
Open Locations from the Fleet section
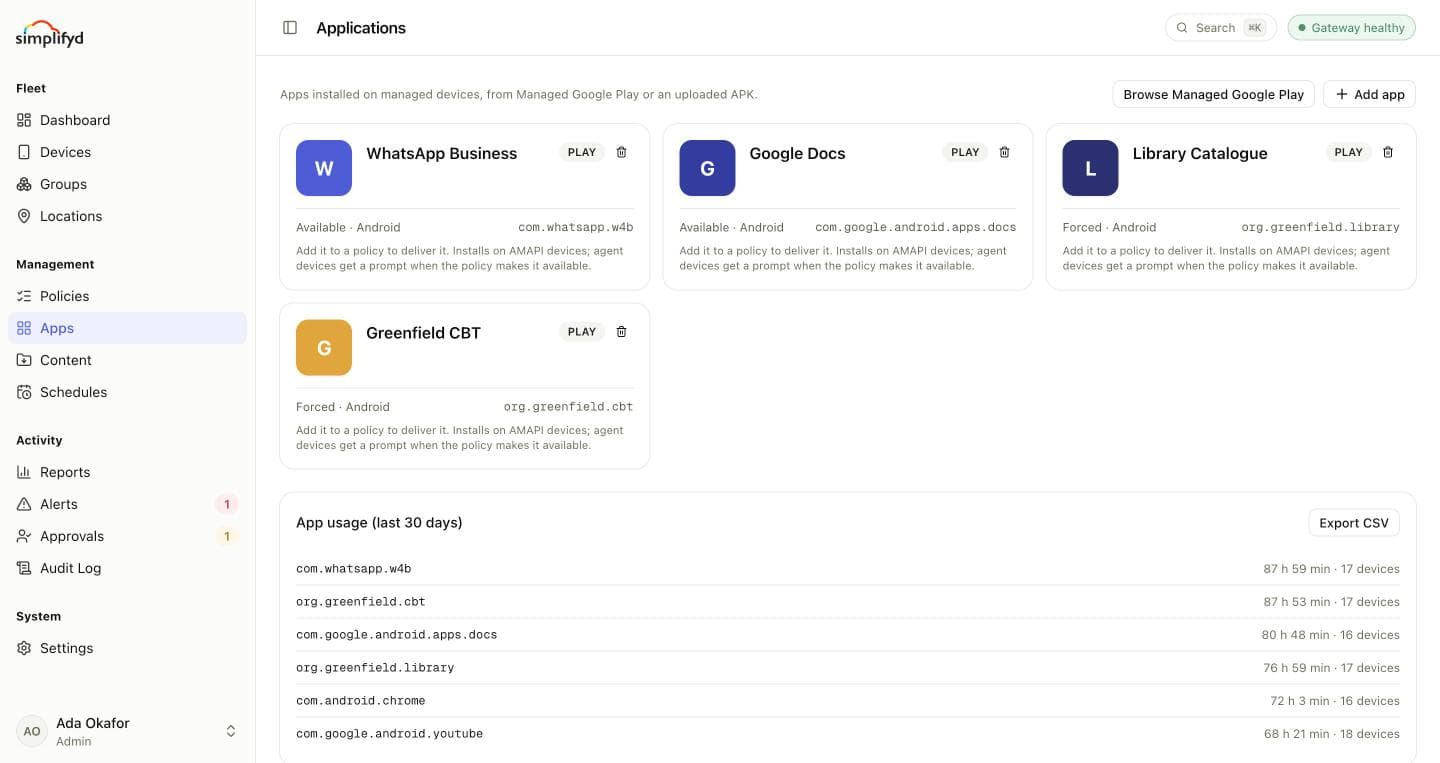click(127, 216)
